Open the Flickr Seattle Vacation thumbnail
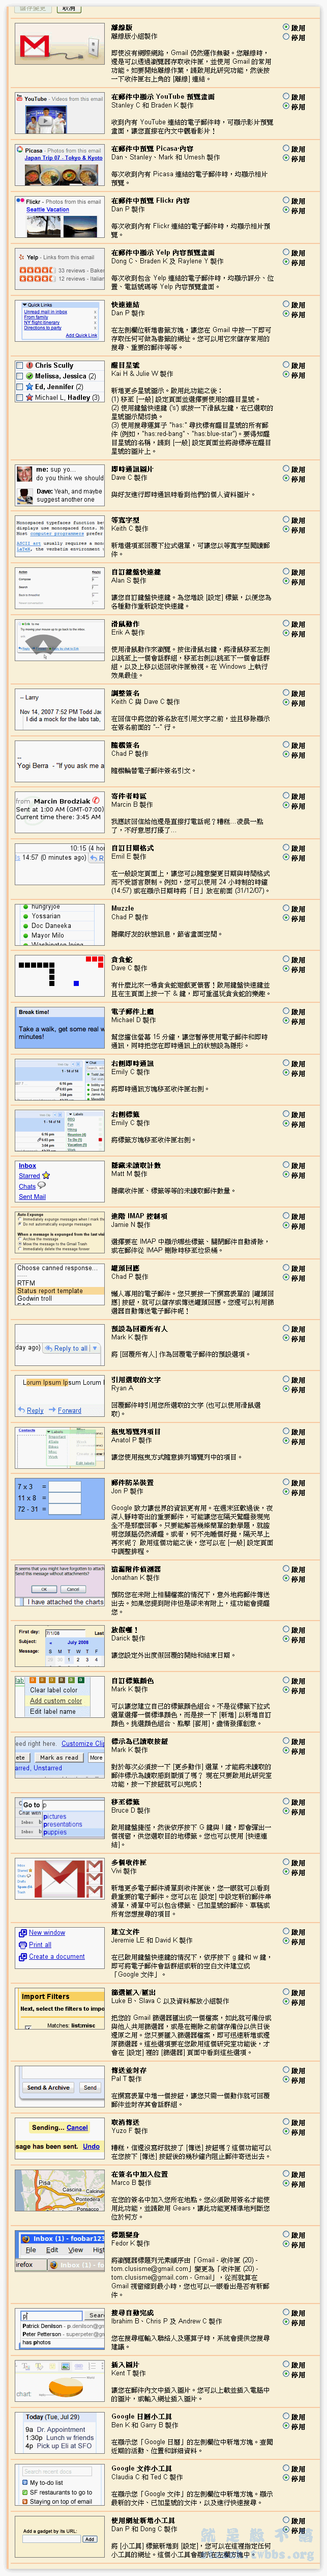 tap(60, 217)
